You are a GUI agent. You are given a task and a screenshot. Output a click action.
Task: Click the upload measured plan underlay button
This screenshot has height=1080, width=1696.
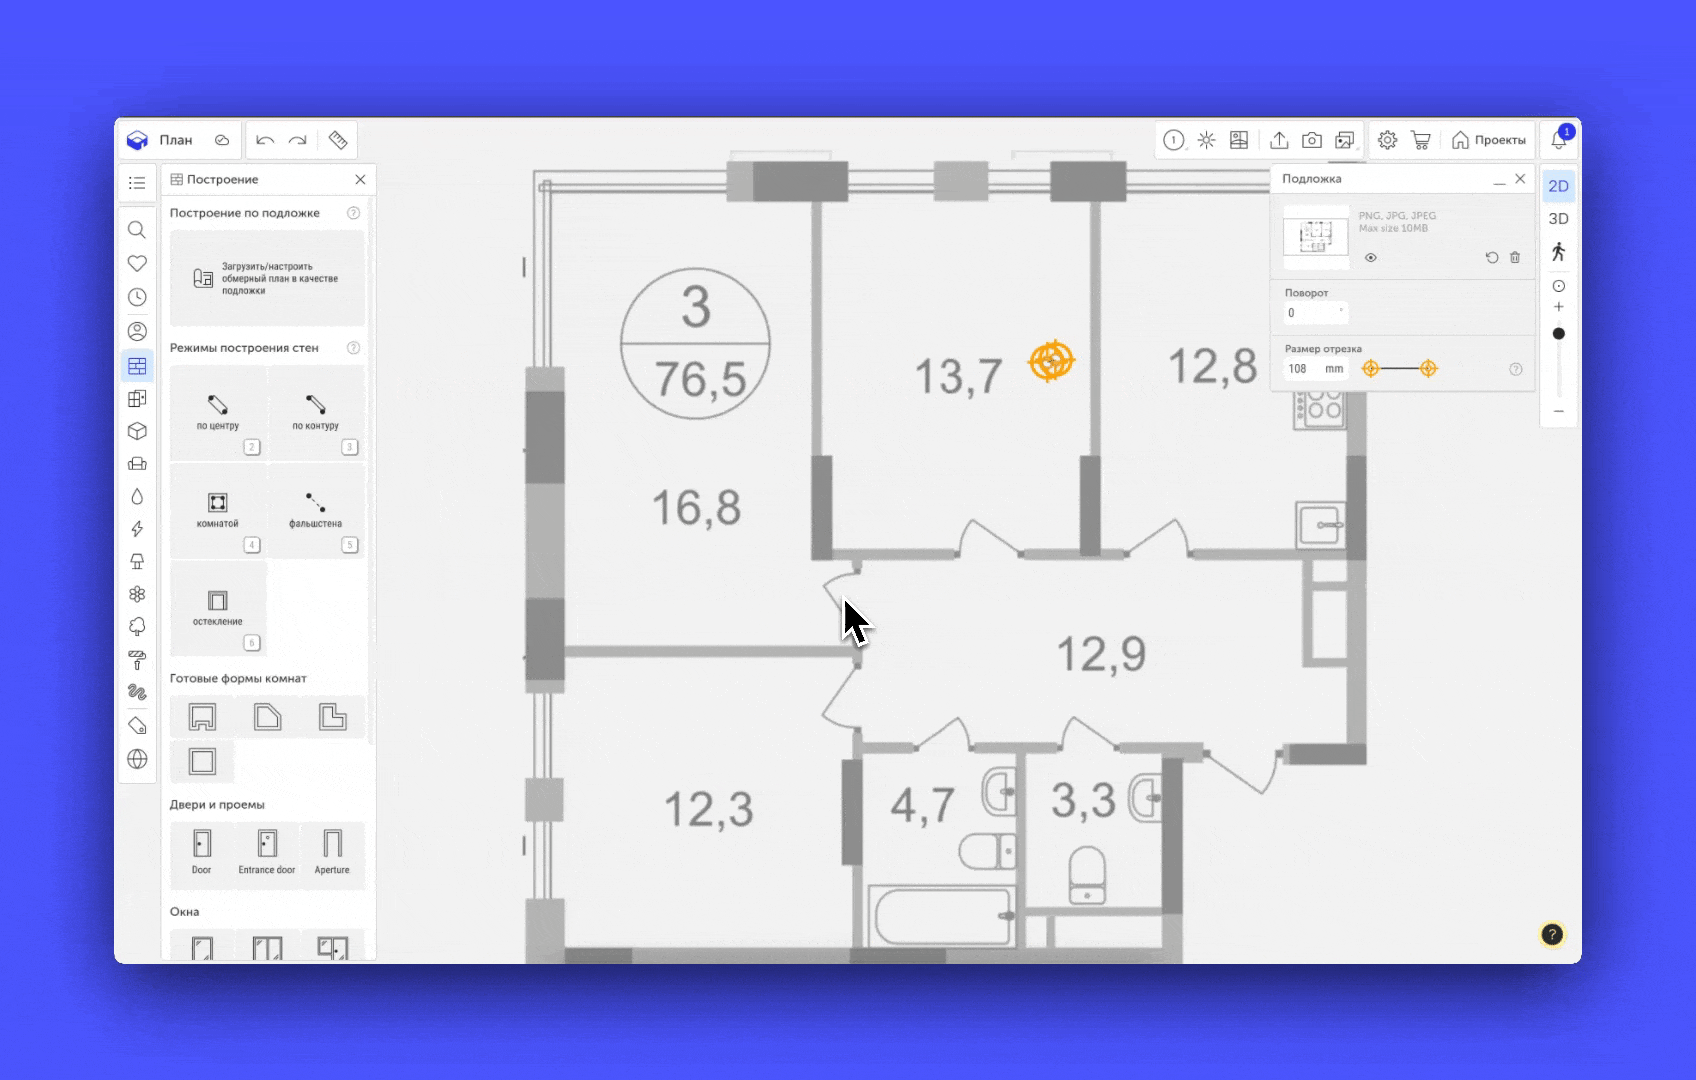click(267, 279)
